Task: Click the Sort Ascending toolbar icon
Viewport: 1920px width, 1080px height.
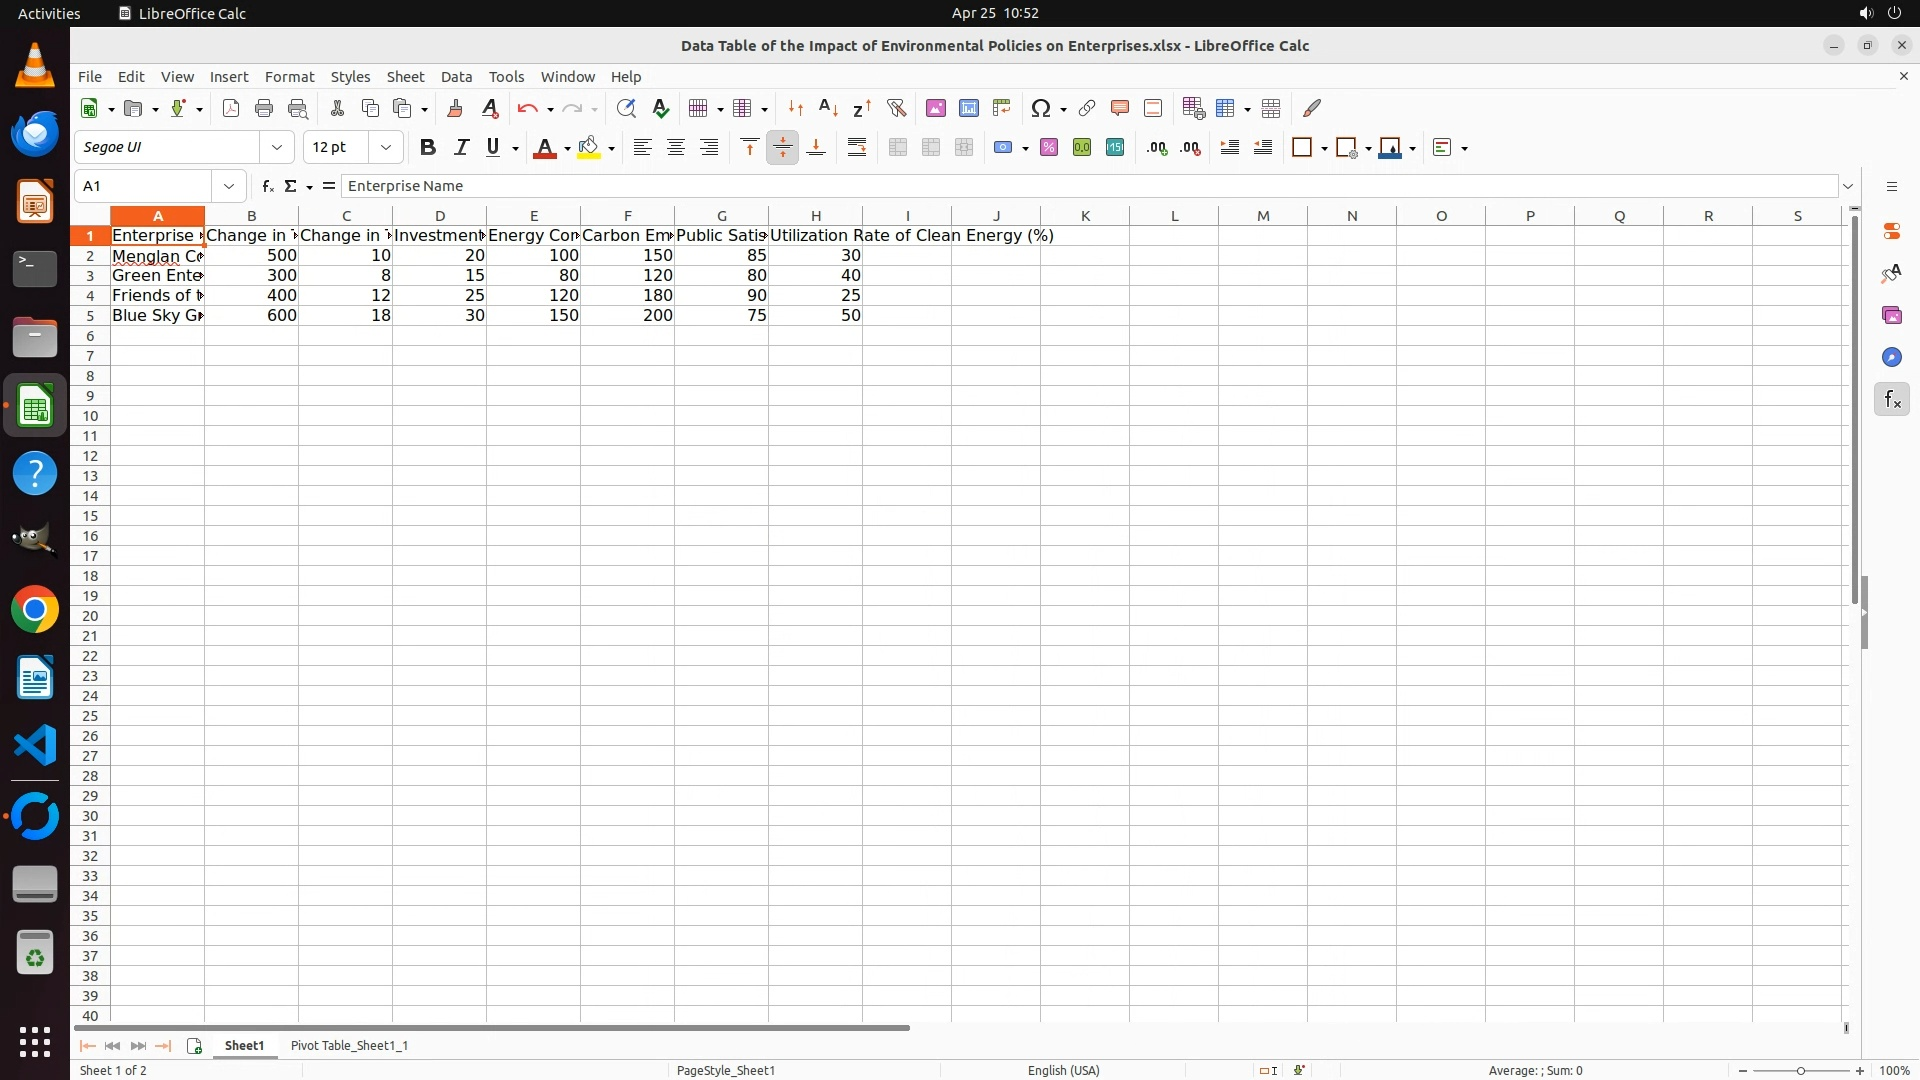Action: point(828,108)
